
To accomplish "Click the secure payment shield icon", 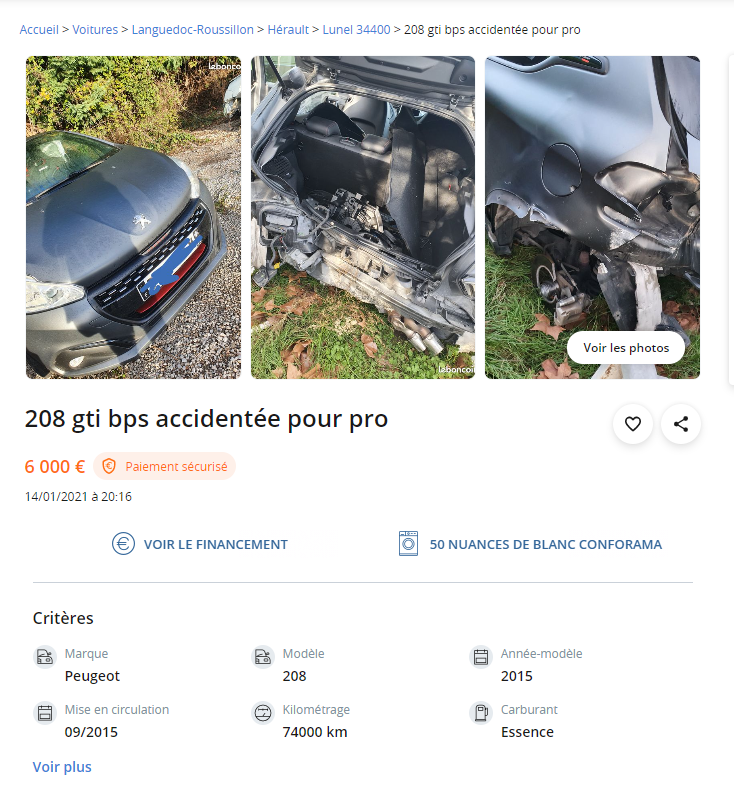I will [x=109, y=466].
